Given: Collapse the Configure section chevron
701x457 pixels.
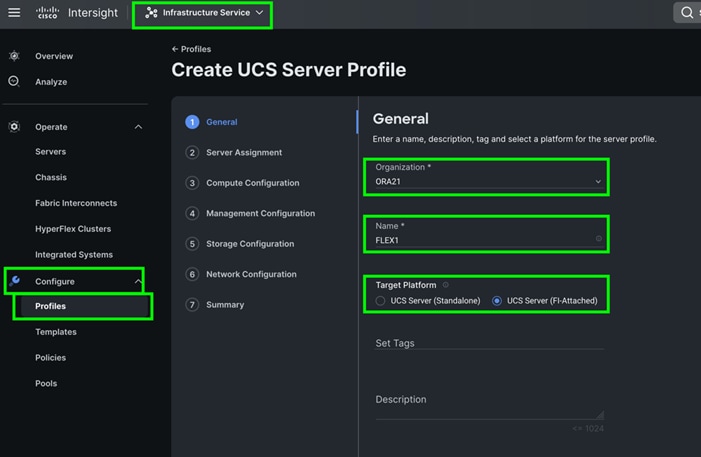Looking at the screenshot, I should pos(138,281).
